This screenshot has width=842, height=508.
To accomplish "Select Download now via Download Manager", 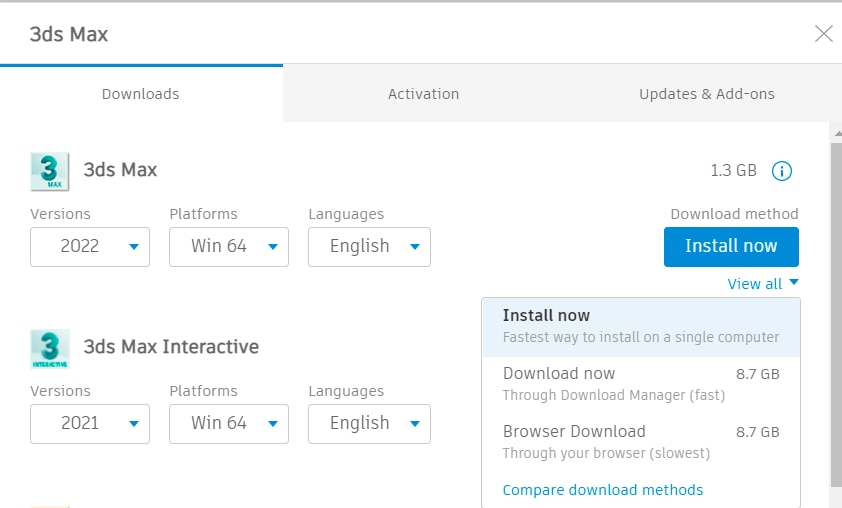I will coord(641,384).
